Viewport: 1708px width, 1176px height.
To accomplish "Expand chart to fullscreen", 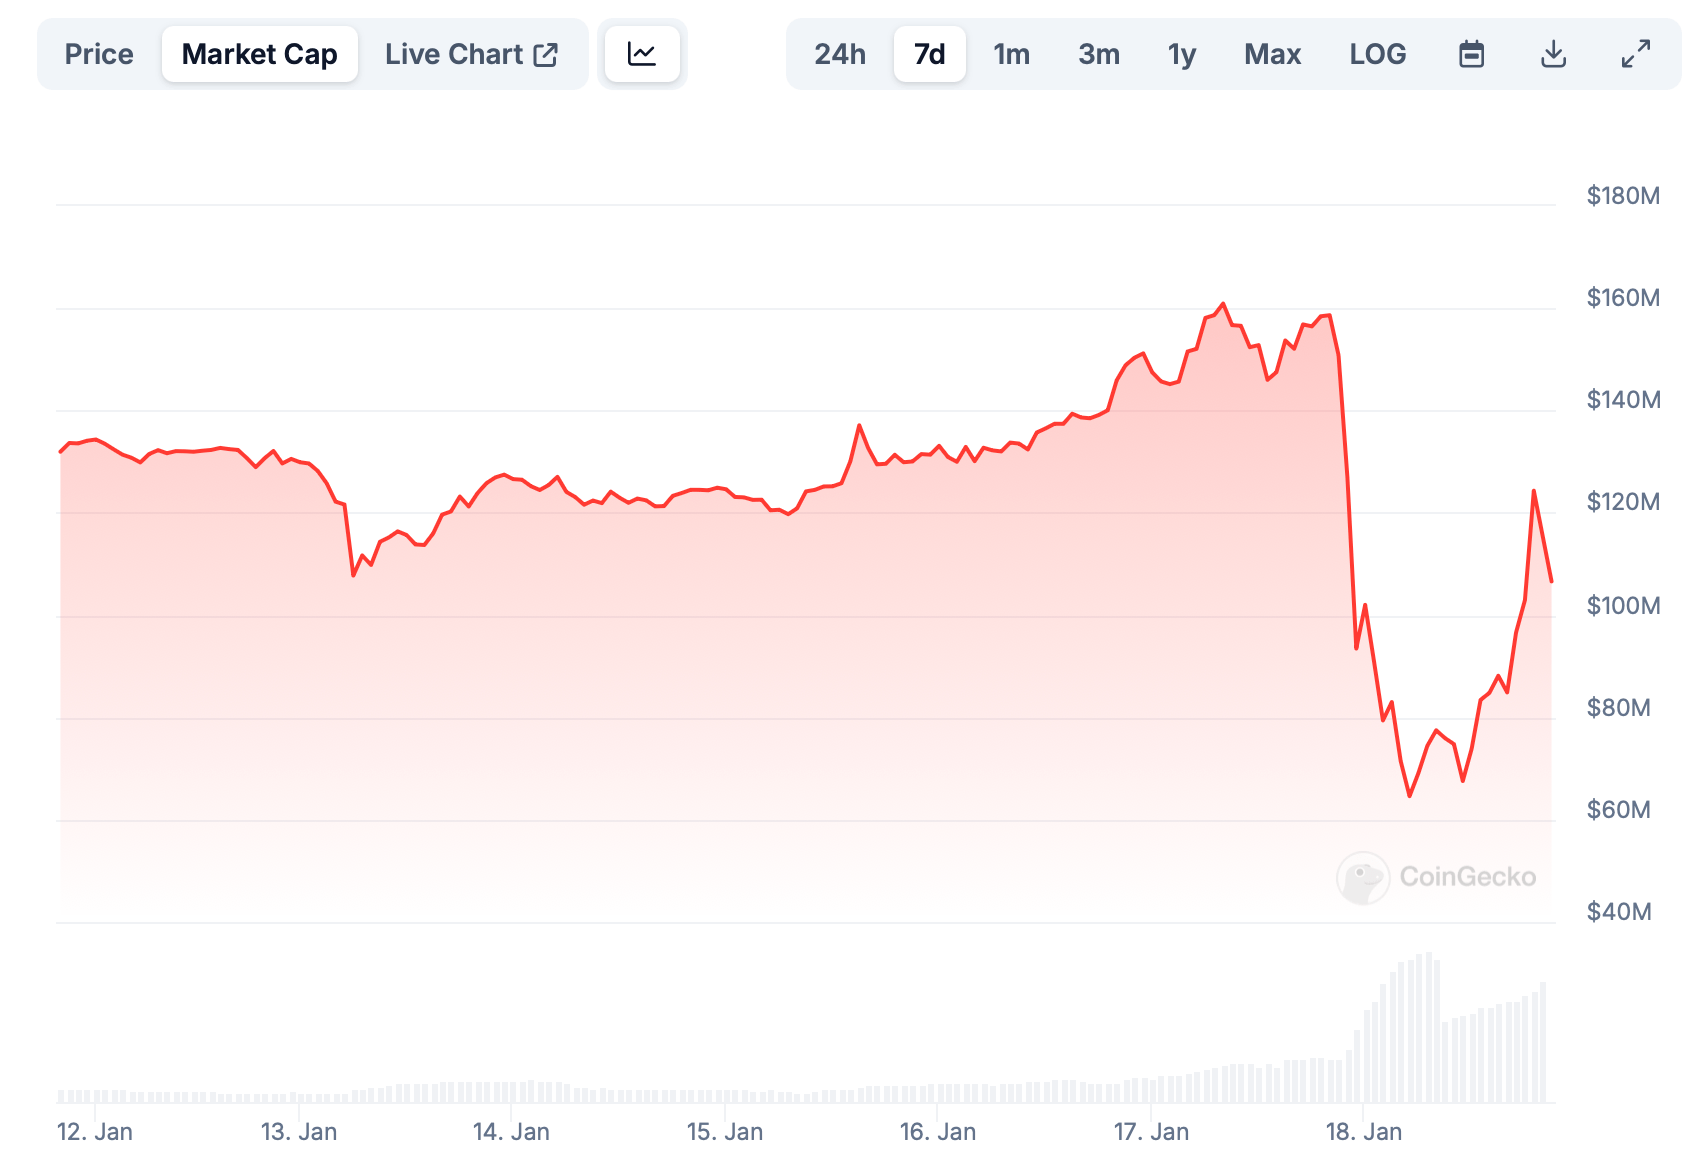I will click(1635, 54).
